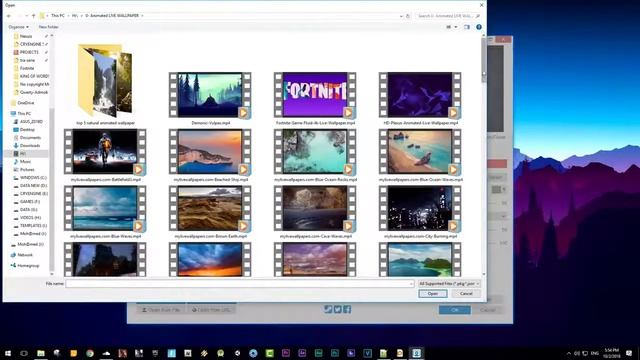Open the Windows Start menu
The height and width of the screenshot is (360, 640).
coord(8,353)
